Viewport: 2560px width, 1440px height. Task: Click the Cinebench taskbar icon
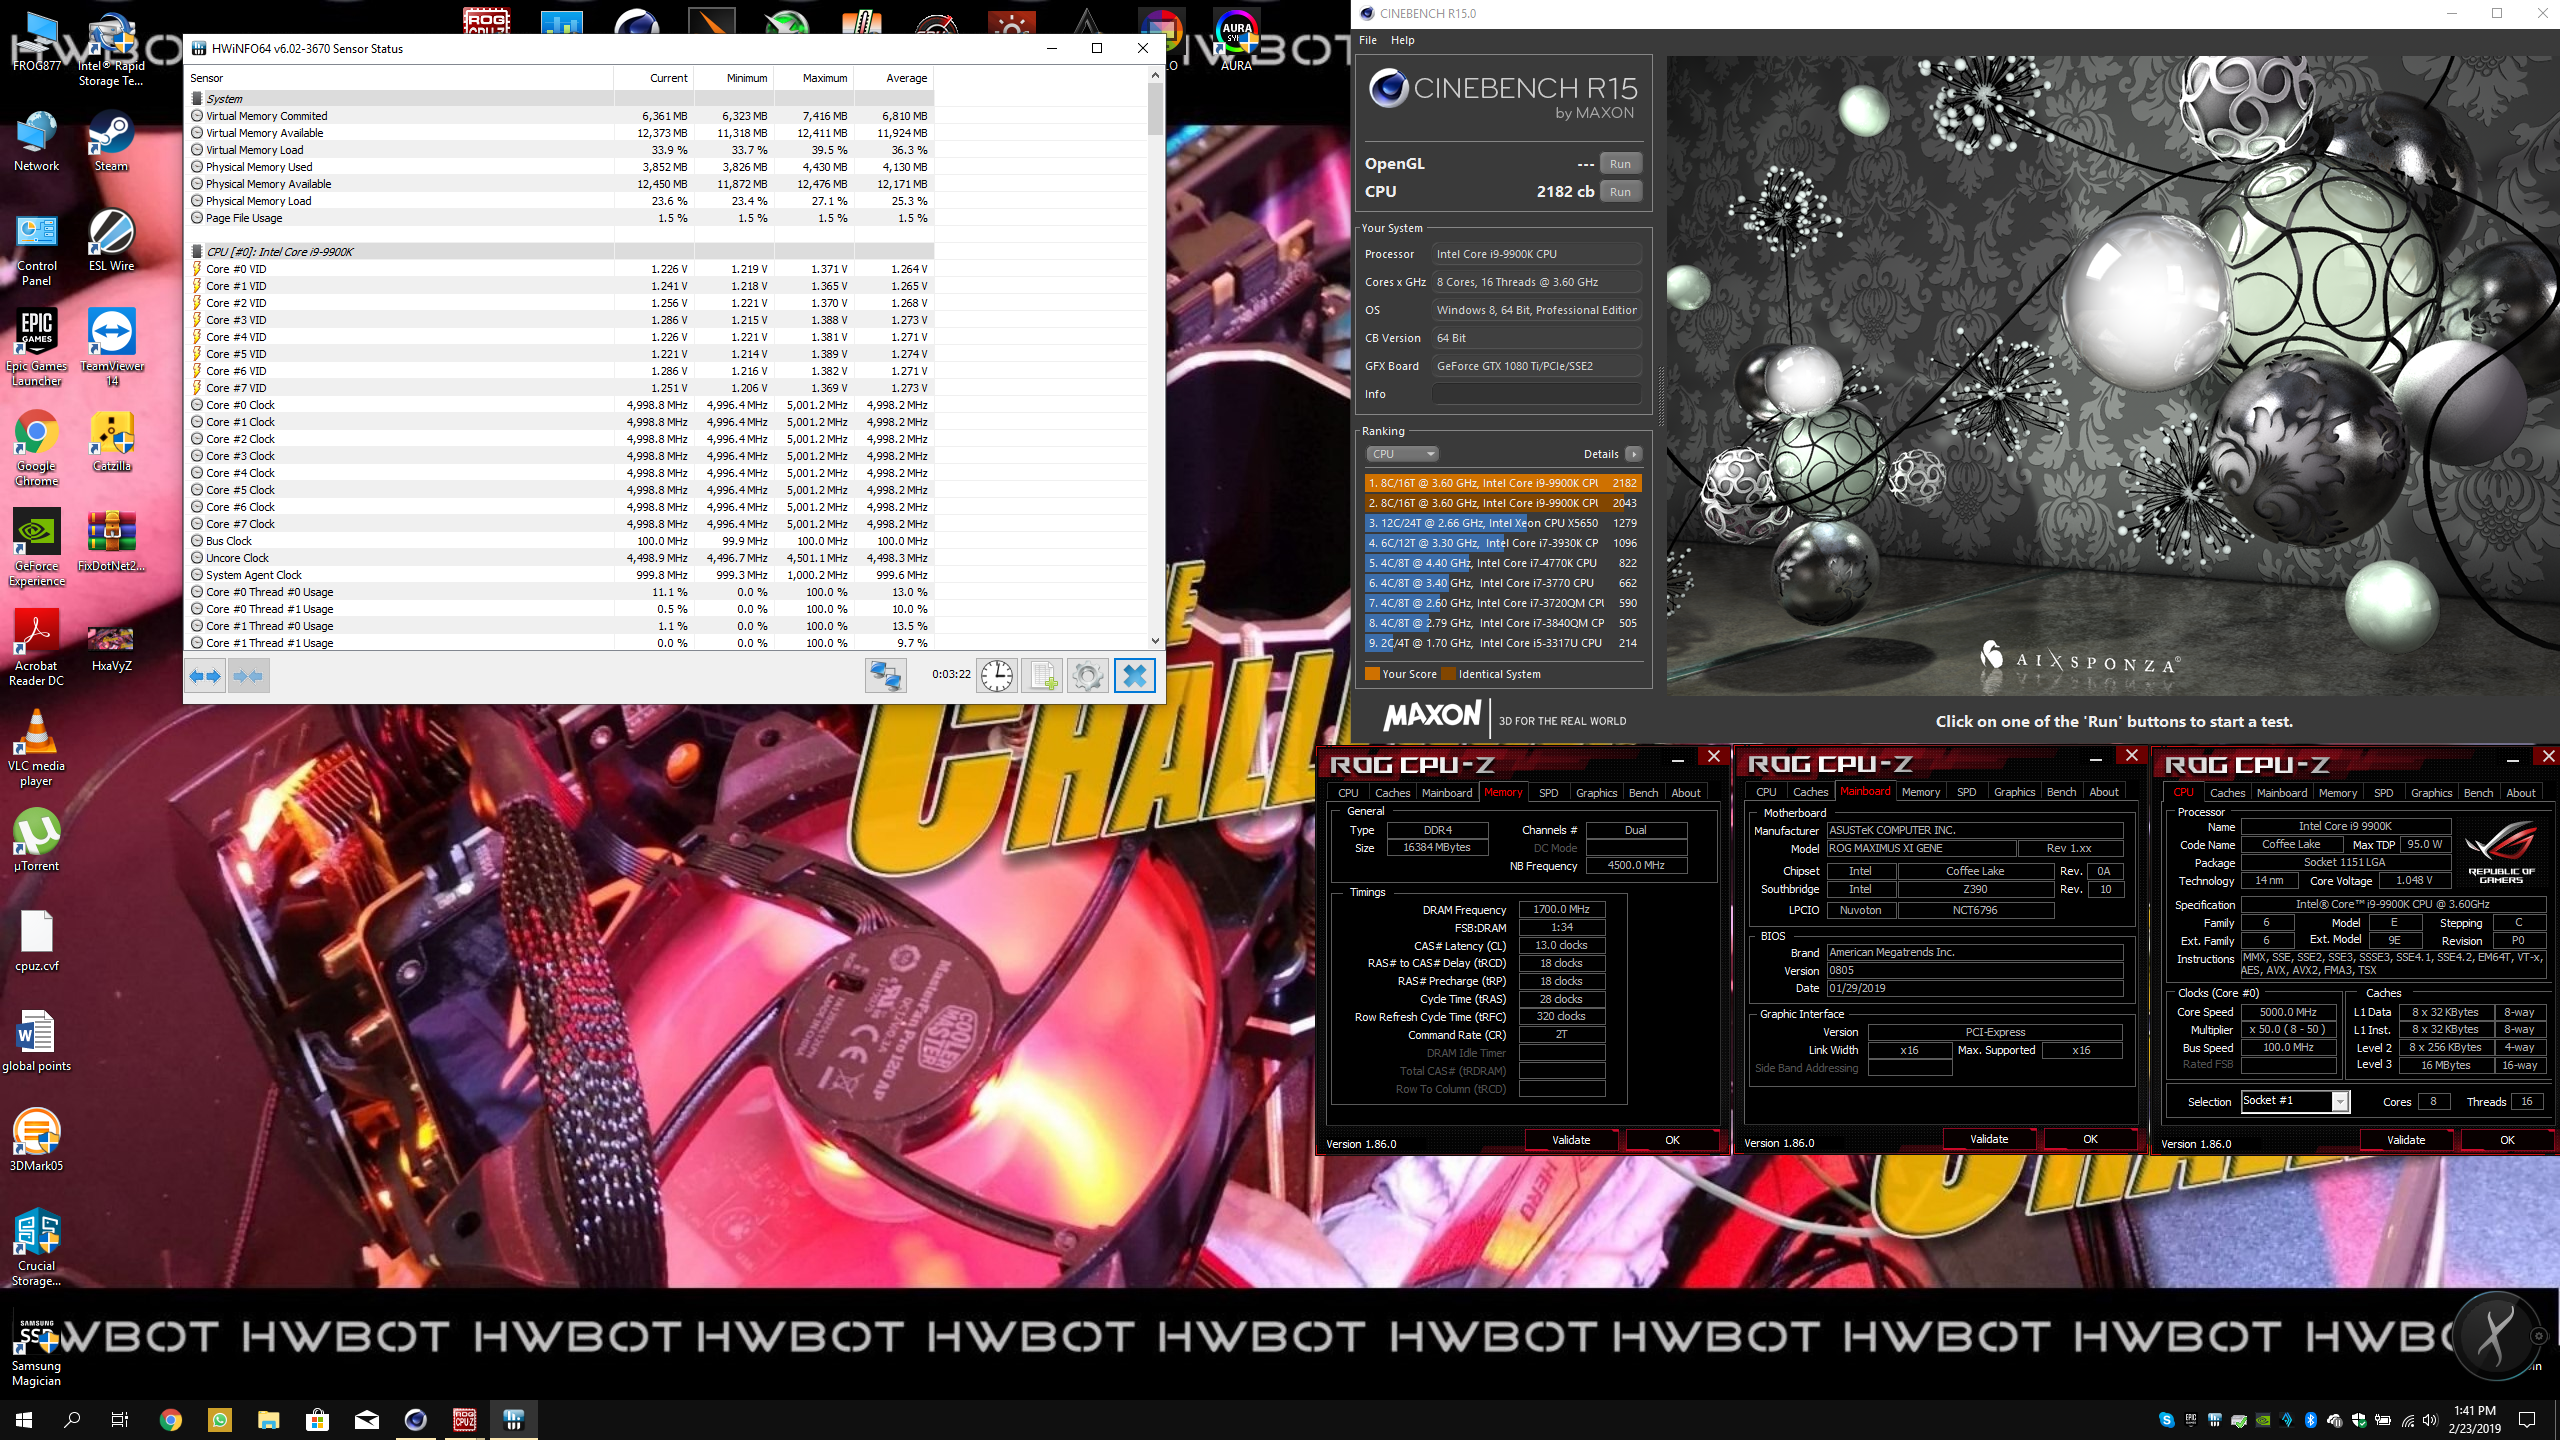pyautogui.click(x=416, y=1419)
